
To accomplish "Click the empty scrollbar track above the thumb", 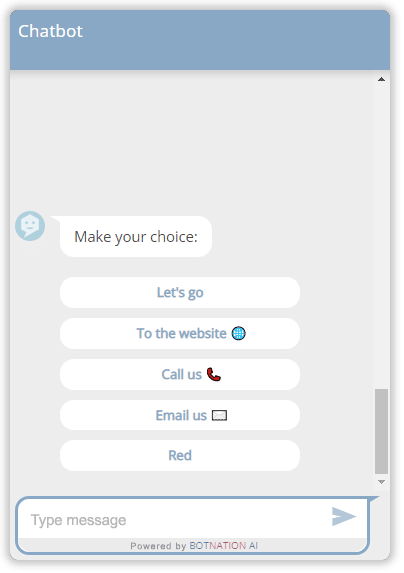I will [381, 236].
